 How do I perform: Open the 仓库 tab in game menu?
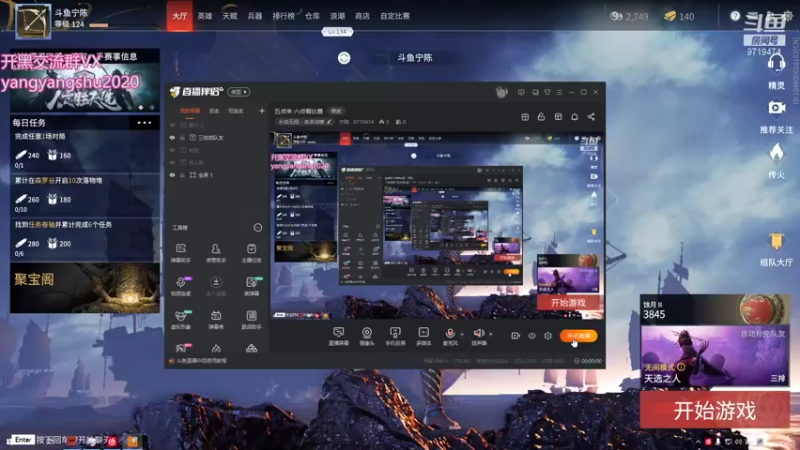coord(312,16)
